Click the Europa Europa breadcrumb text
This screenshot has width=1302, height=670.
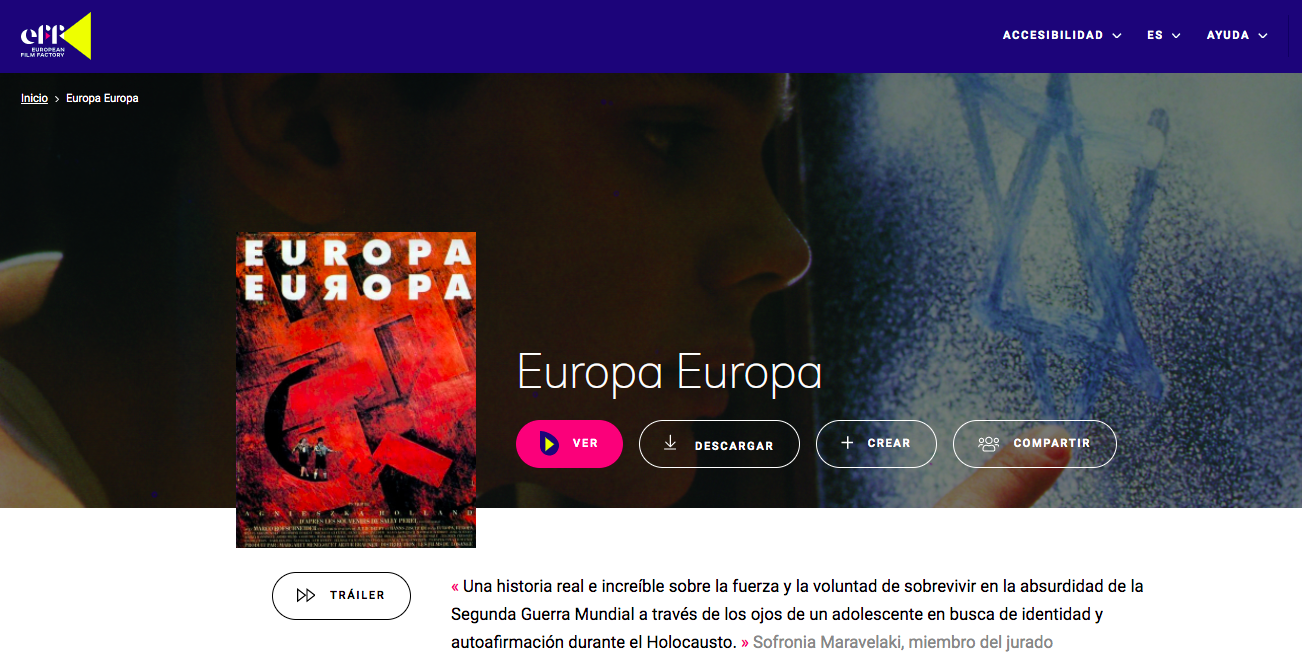(102, 98)
